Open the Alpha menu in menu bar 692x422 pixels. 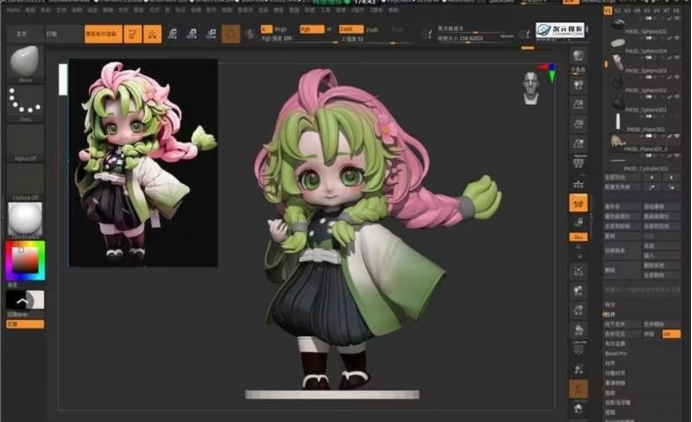click(14, 10)
